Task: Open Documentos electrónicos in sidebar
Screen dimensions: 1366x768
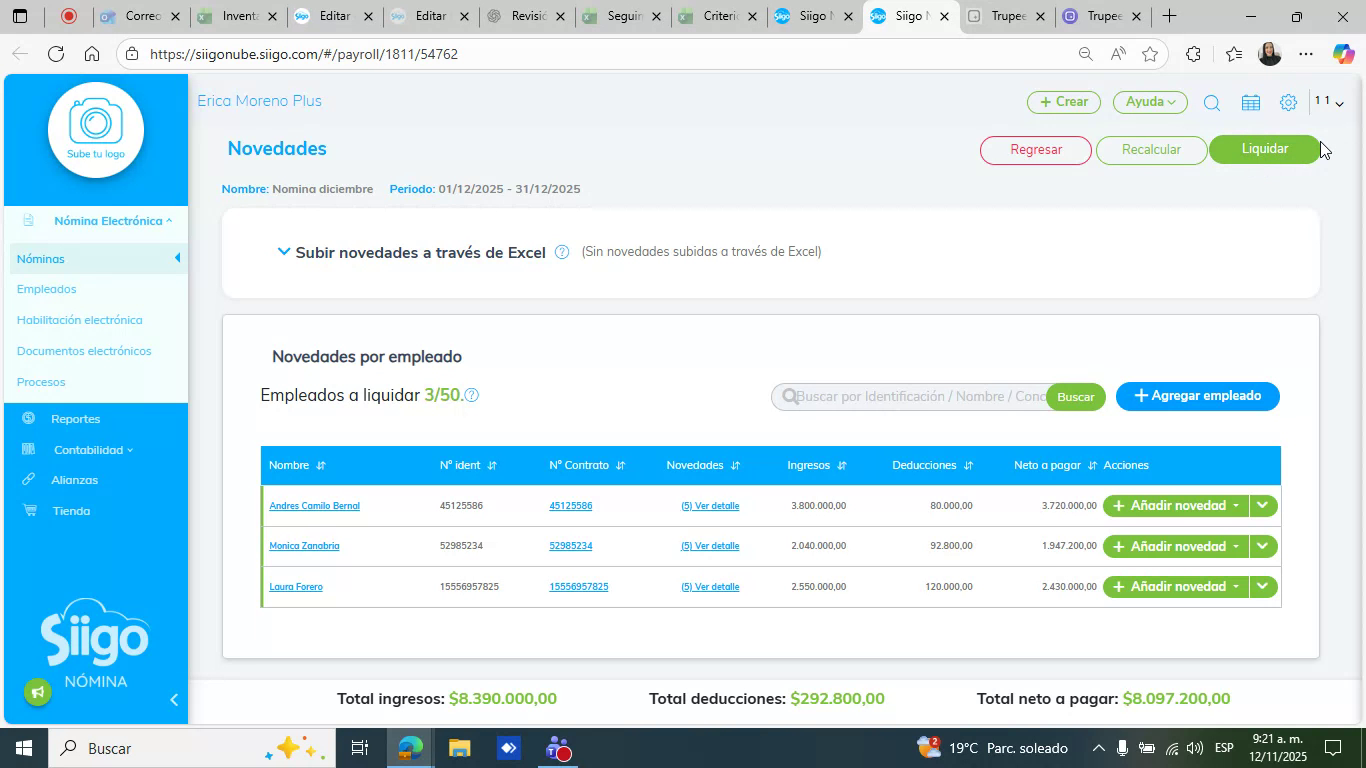Action: tap(84, 352)
